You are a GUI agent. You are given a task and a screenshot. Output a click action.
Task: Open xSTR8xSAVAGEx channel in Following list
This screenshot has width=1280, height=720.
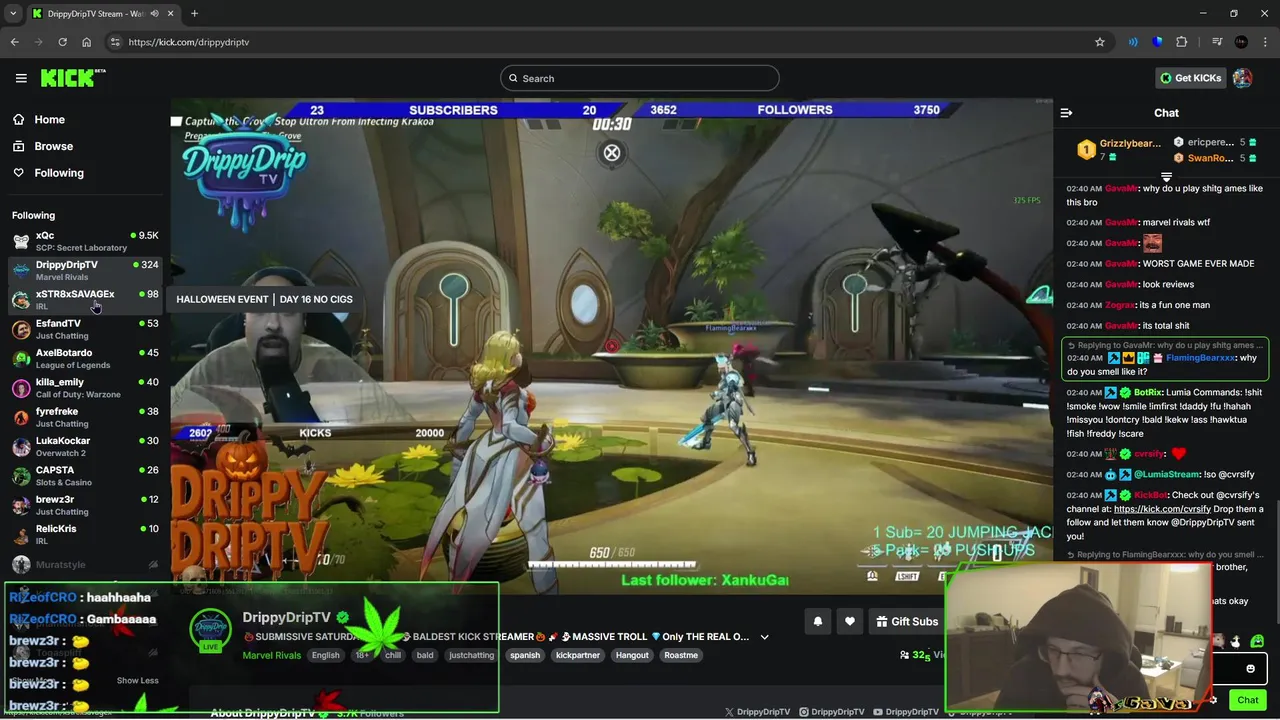85,299
